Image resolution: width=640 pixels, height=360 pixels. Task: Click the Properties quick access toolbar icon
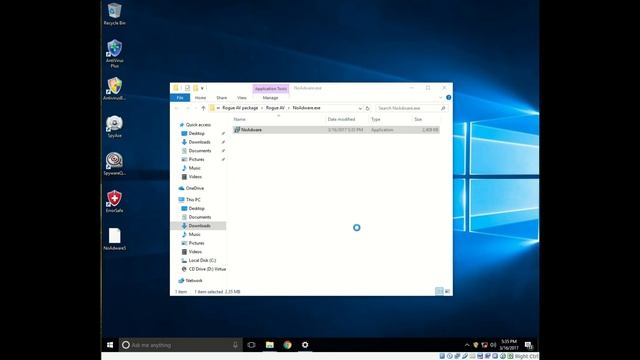pos(187,88)
